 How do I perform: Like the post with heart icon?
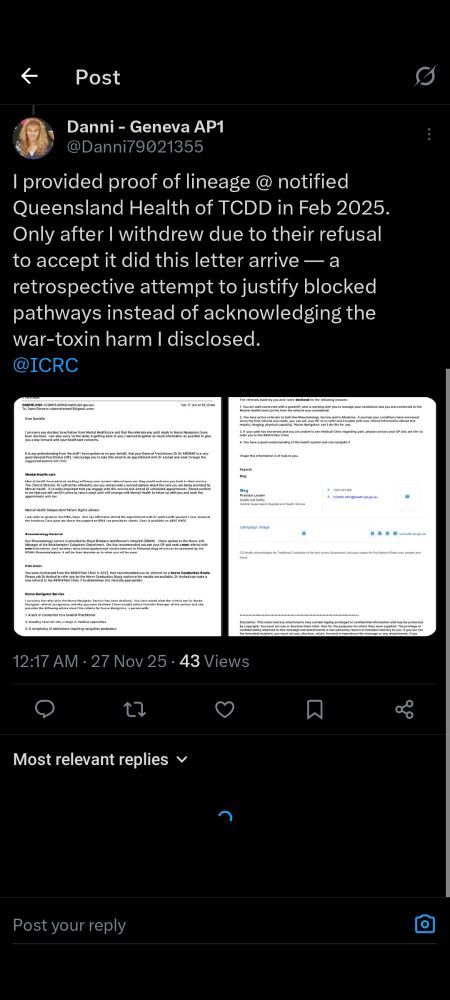(224, 709)
